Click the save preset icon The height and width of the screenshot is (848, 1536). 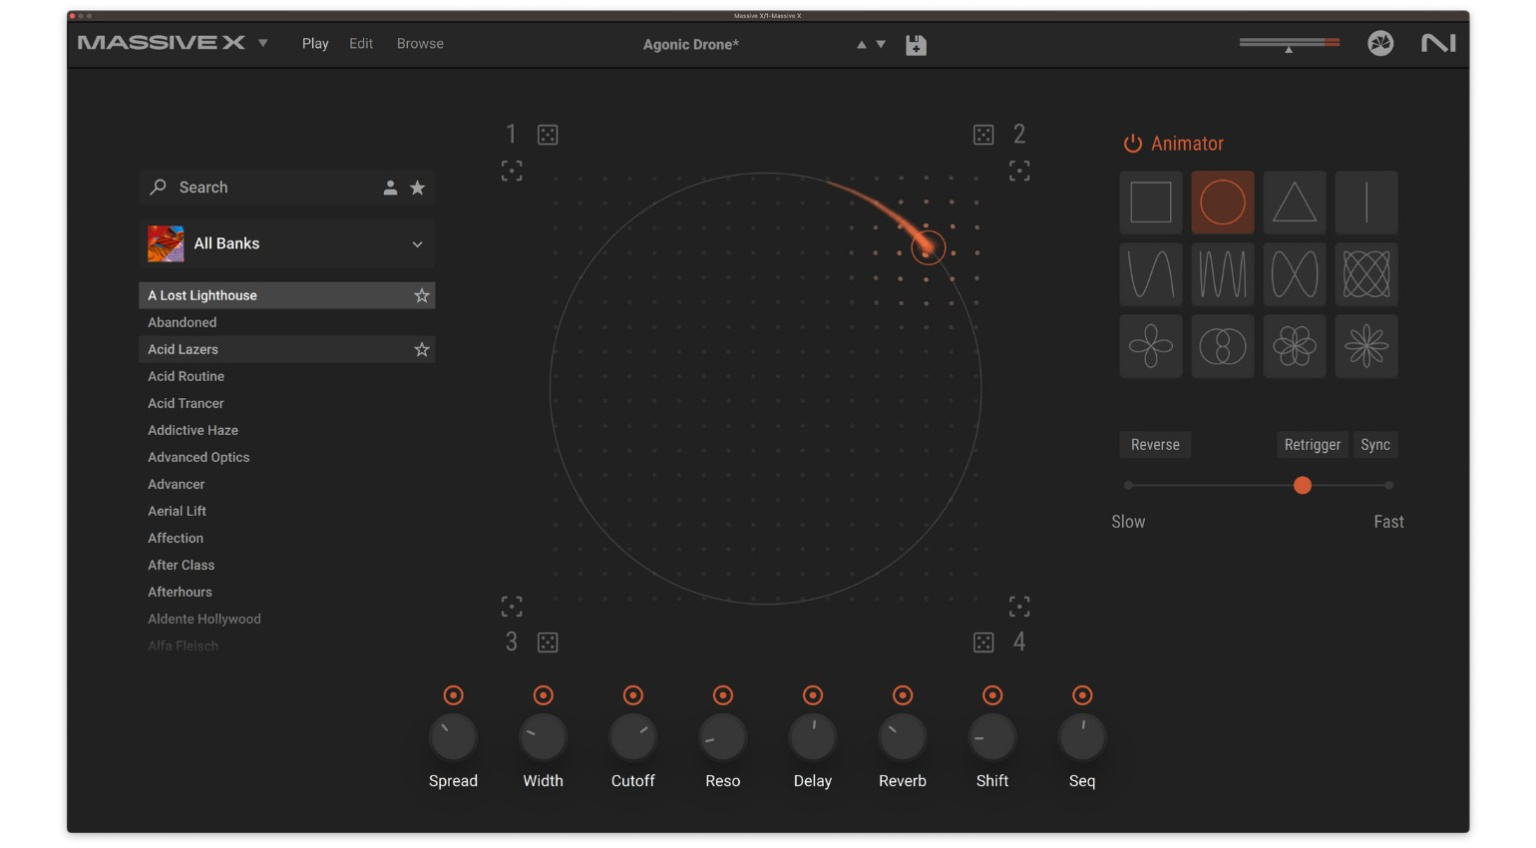tap(915, 44)
